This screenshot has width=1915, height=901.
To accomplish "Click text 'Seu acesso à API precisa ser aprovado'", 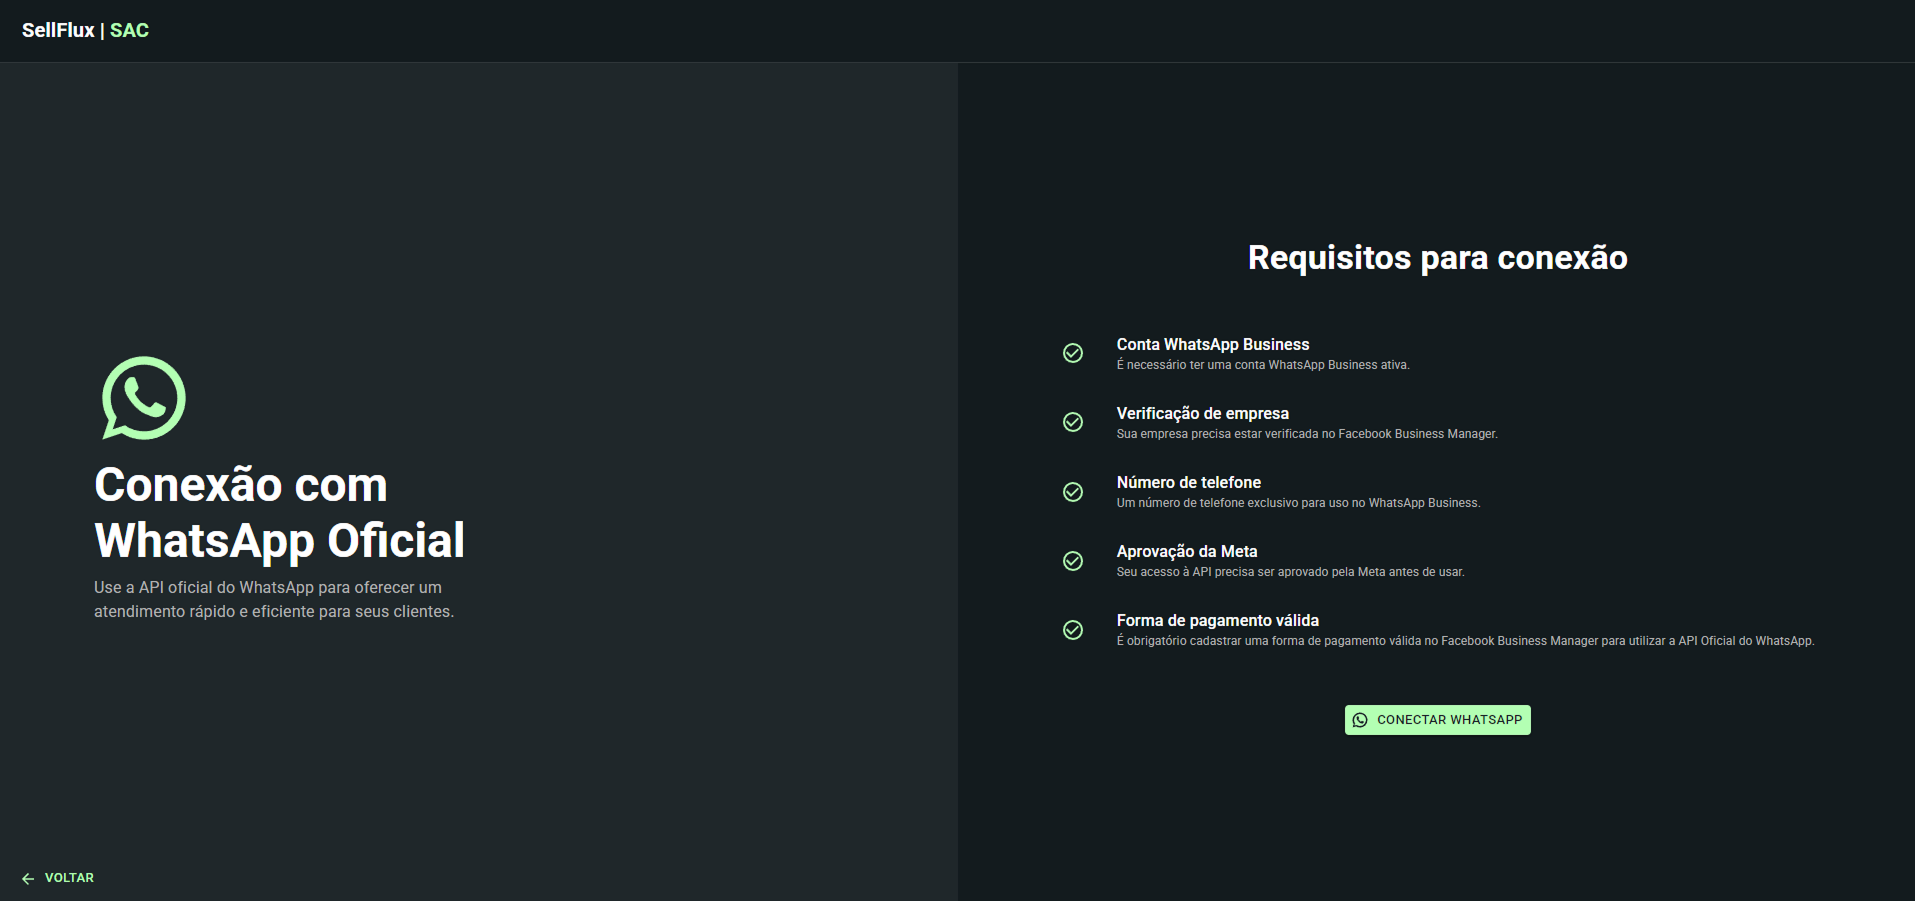I will point(1290,572).
